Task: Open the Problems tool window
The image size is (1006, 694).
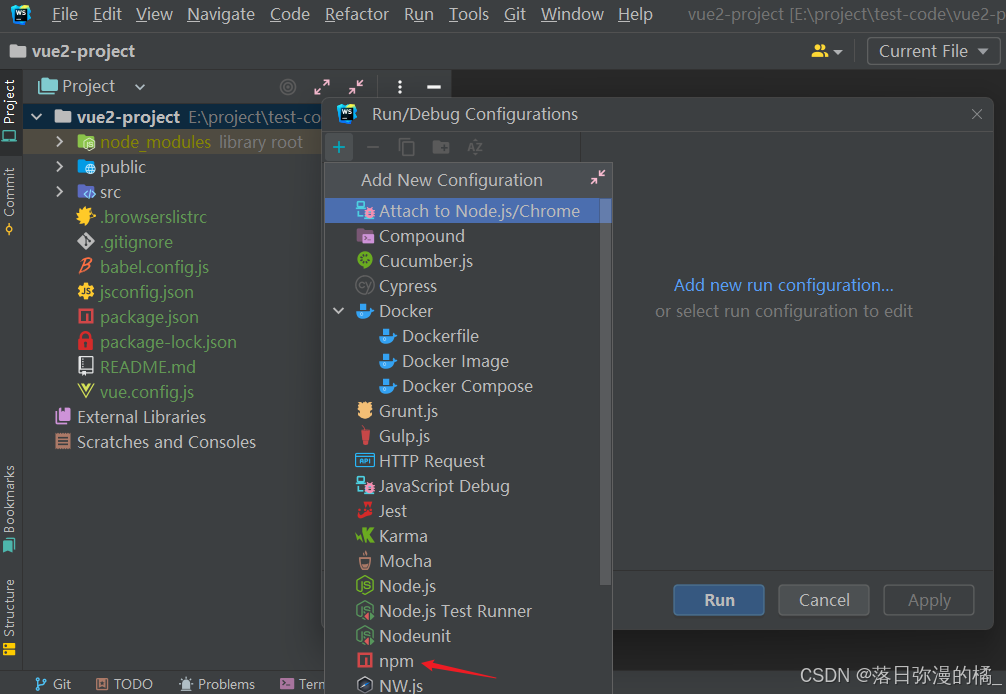Action: point(217,684)
